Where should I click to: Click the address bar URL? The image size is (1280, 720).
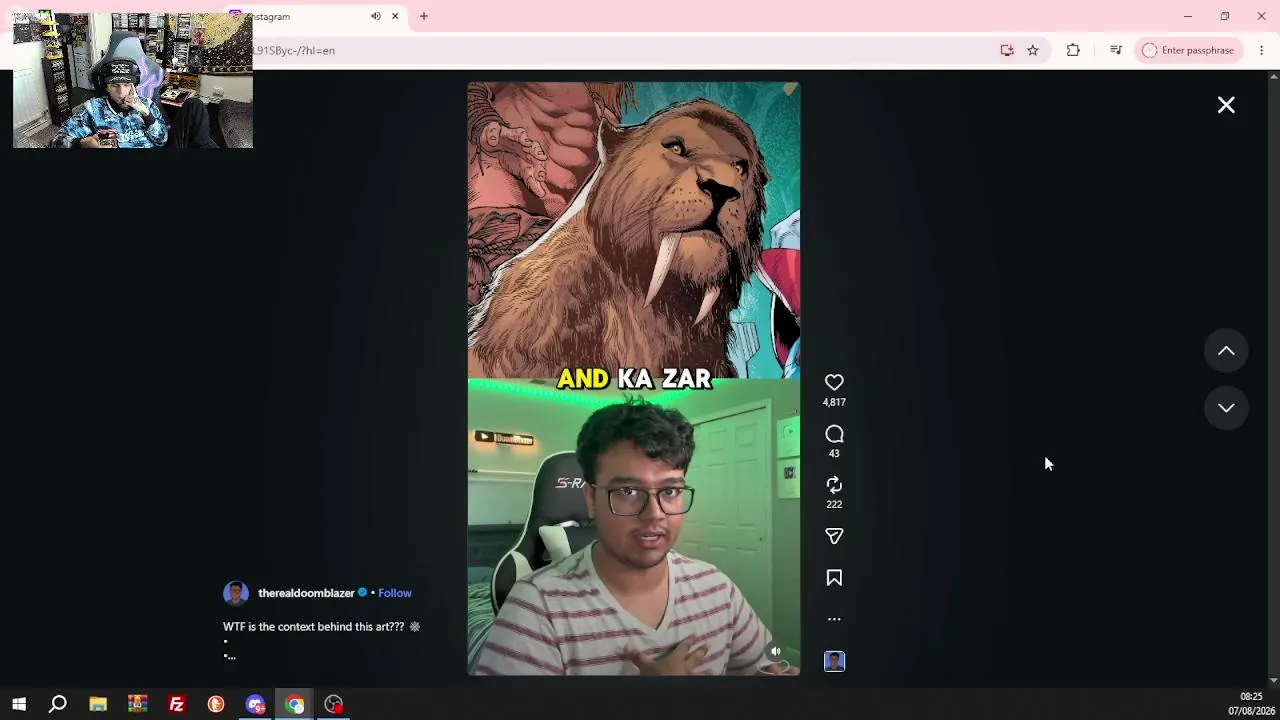pyautogui.click(x=294, y=50)
